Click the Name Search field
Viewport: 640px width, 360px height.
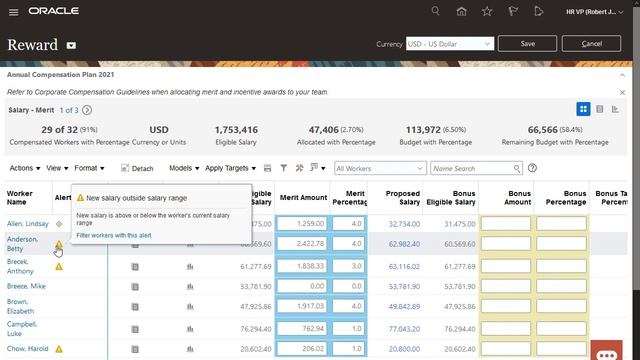click(472, 168)
